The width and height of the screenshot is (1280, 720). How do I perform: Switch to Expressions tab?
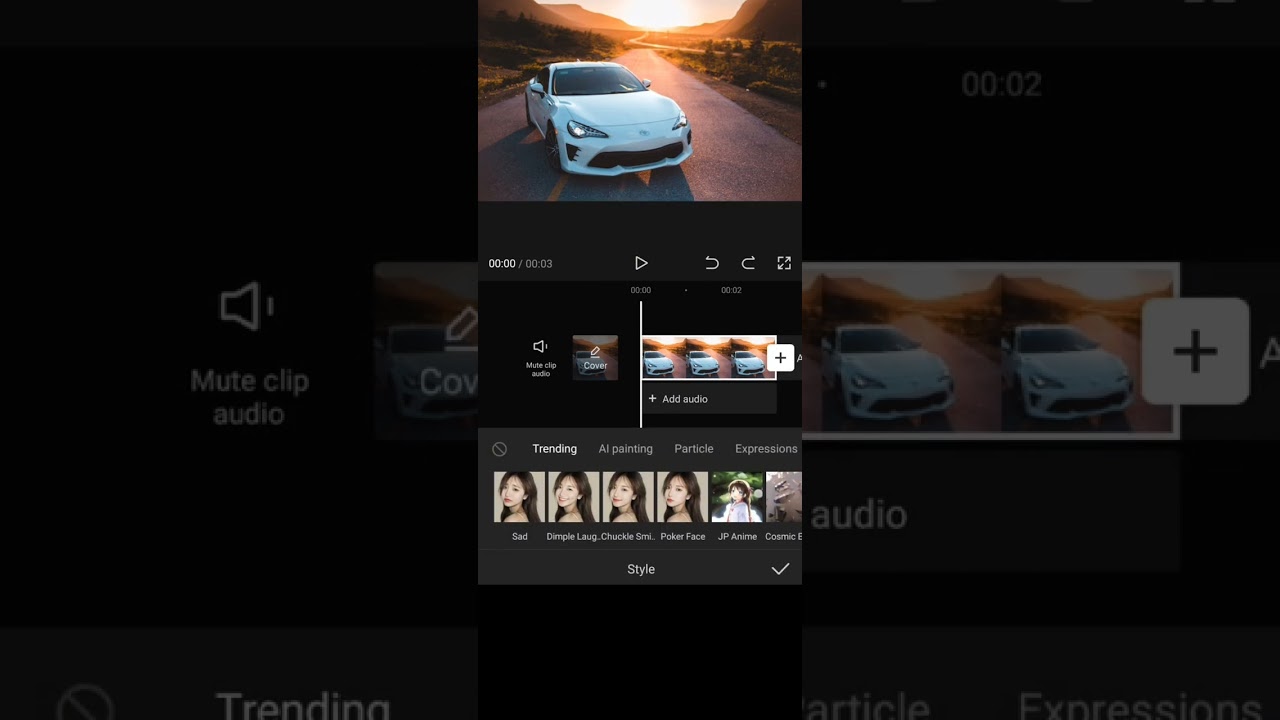pos(766,449)
